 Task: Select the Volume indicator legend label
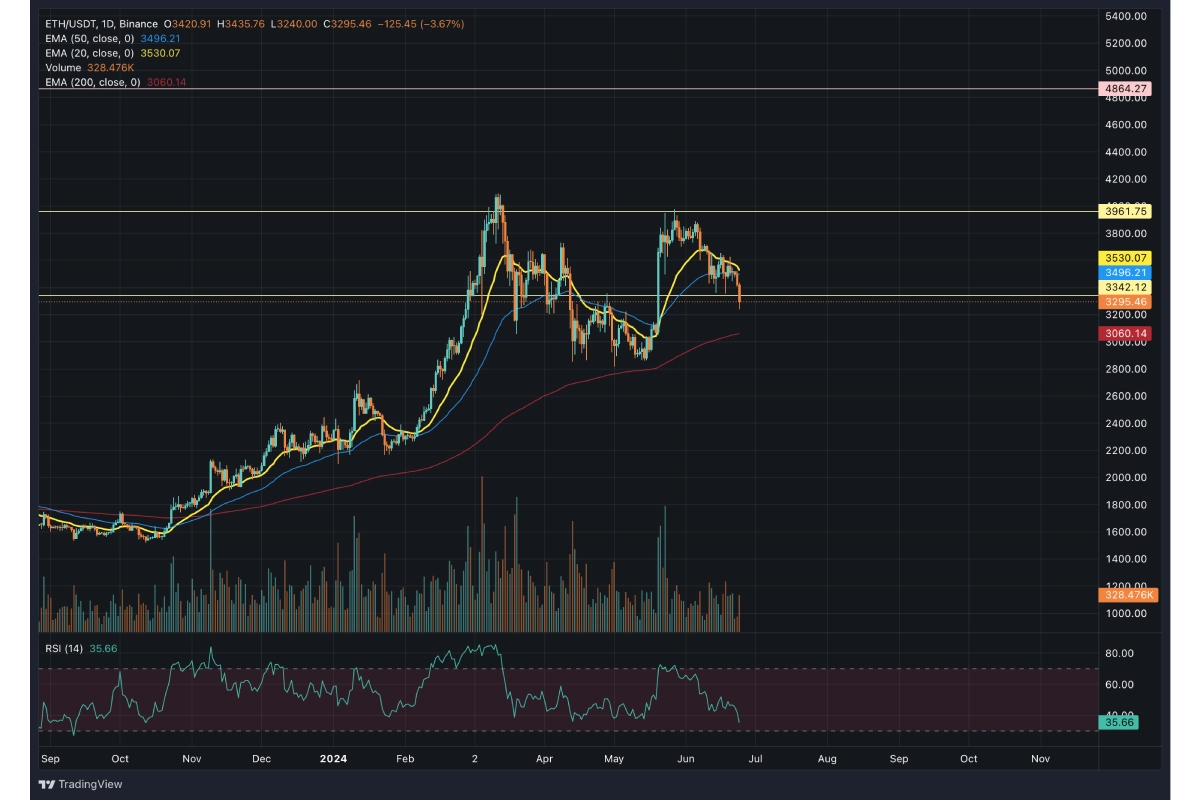coord(63,67)
